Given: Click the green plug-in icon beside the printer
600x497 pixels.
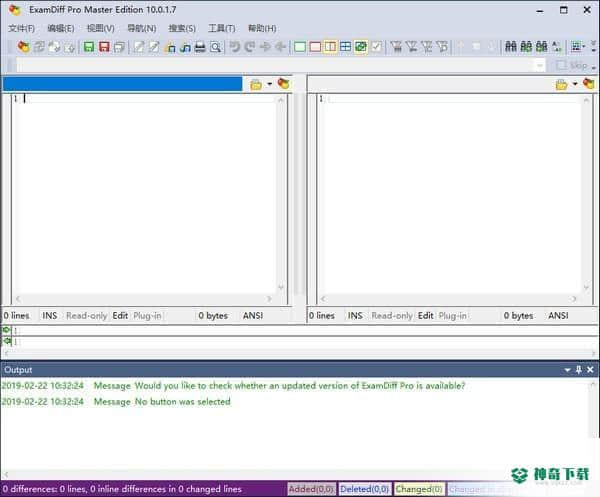Looking at the screenshot, I should [x=185, y=47].
